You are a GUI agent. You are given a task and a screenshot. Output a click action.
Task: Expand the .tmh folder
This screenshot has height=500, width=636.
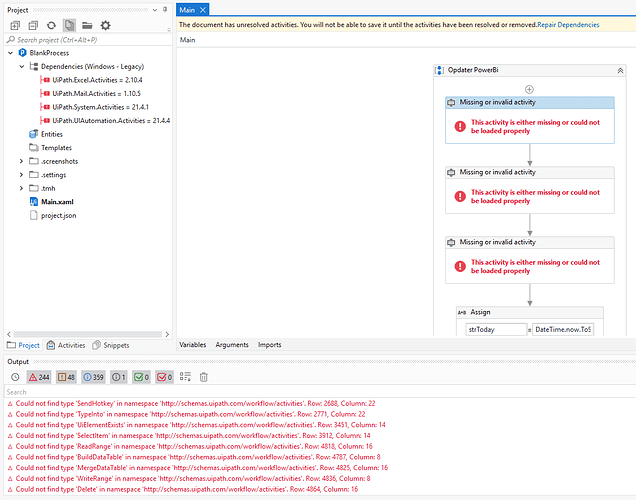pyautogui.click(x=21, y=188)
